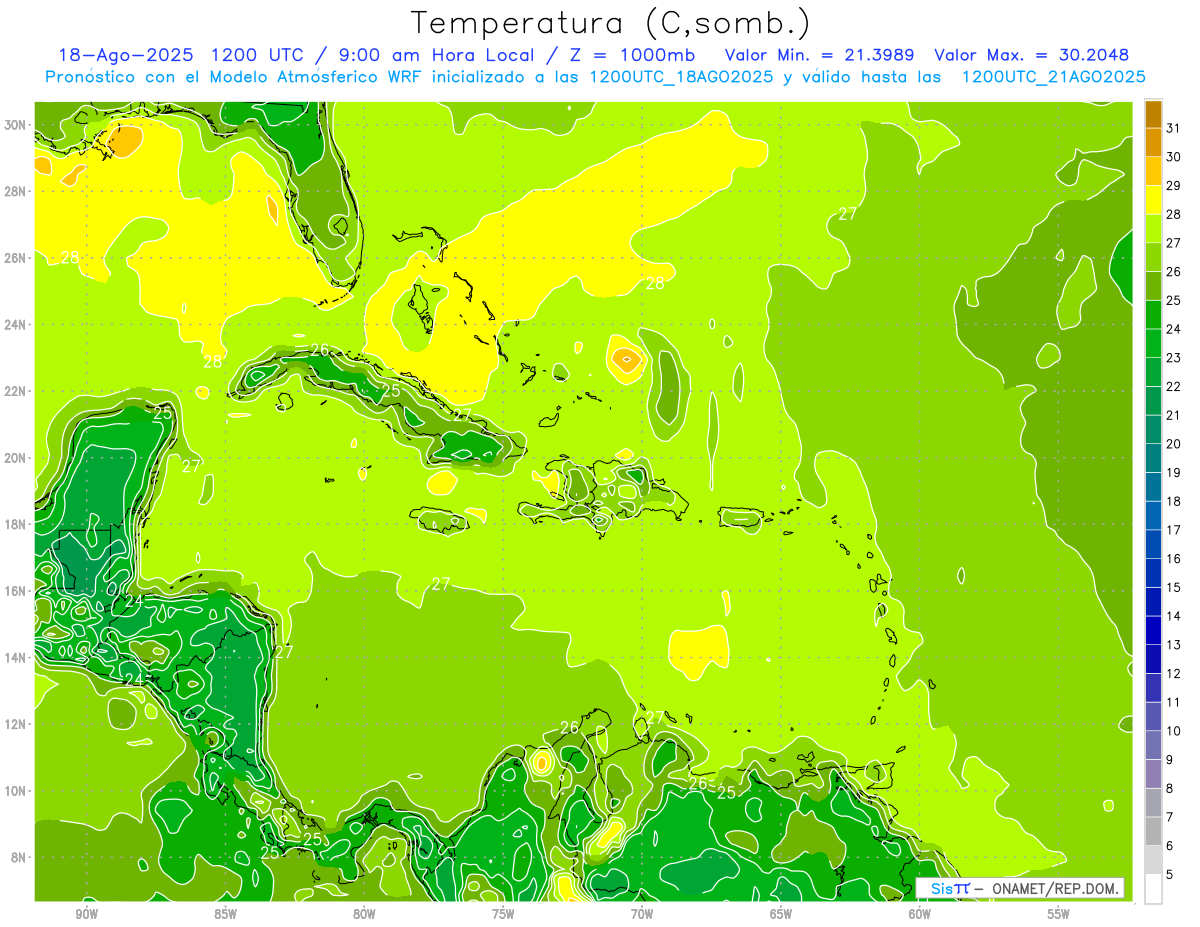Click the legend color band between 29 and 30

(x=1153, y=171)
